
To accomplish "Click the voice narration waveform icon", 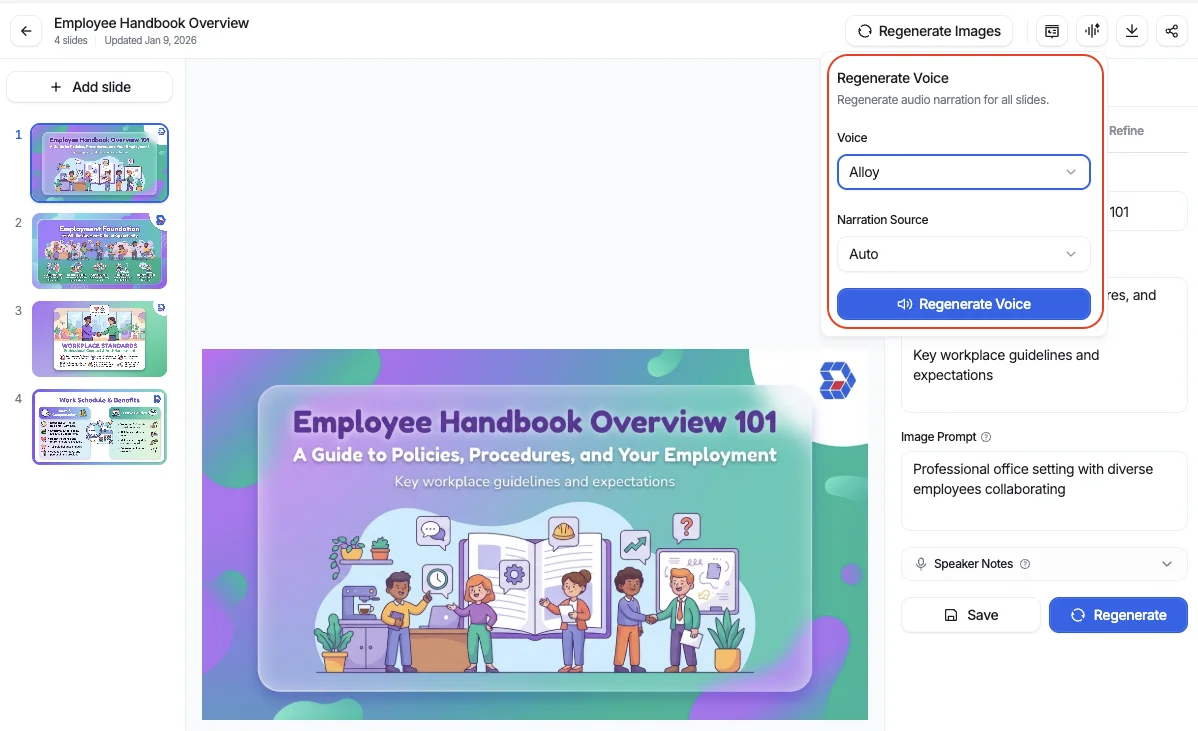I will (x=1092, y=31).
